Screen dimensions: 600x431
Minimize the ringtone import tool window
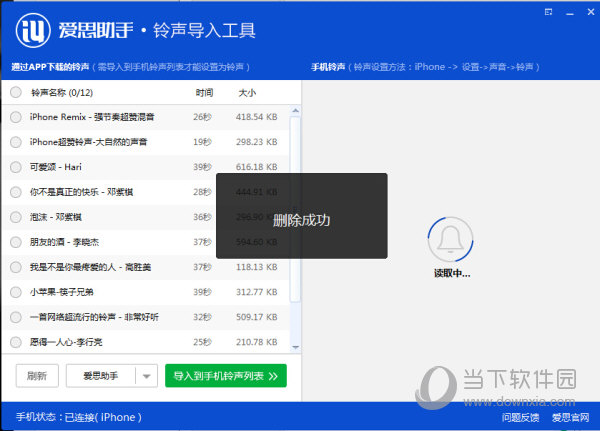(570, 13)
